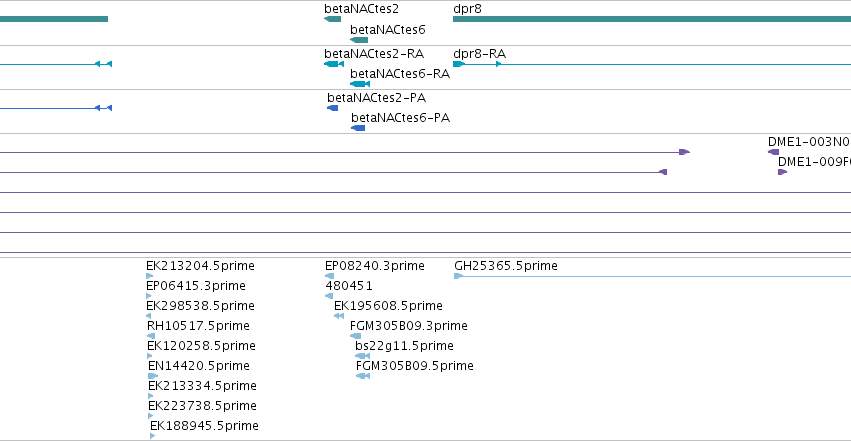This screenshot has width=851, height=441.
Task: Select the EP06415.3prime EST feature
Action: (149, 296)
